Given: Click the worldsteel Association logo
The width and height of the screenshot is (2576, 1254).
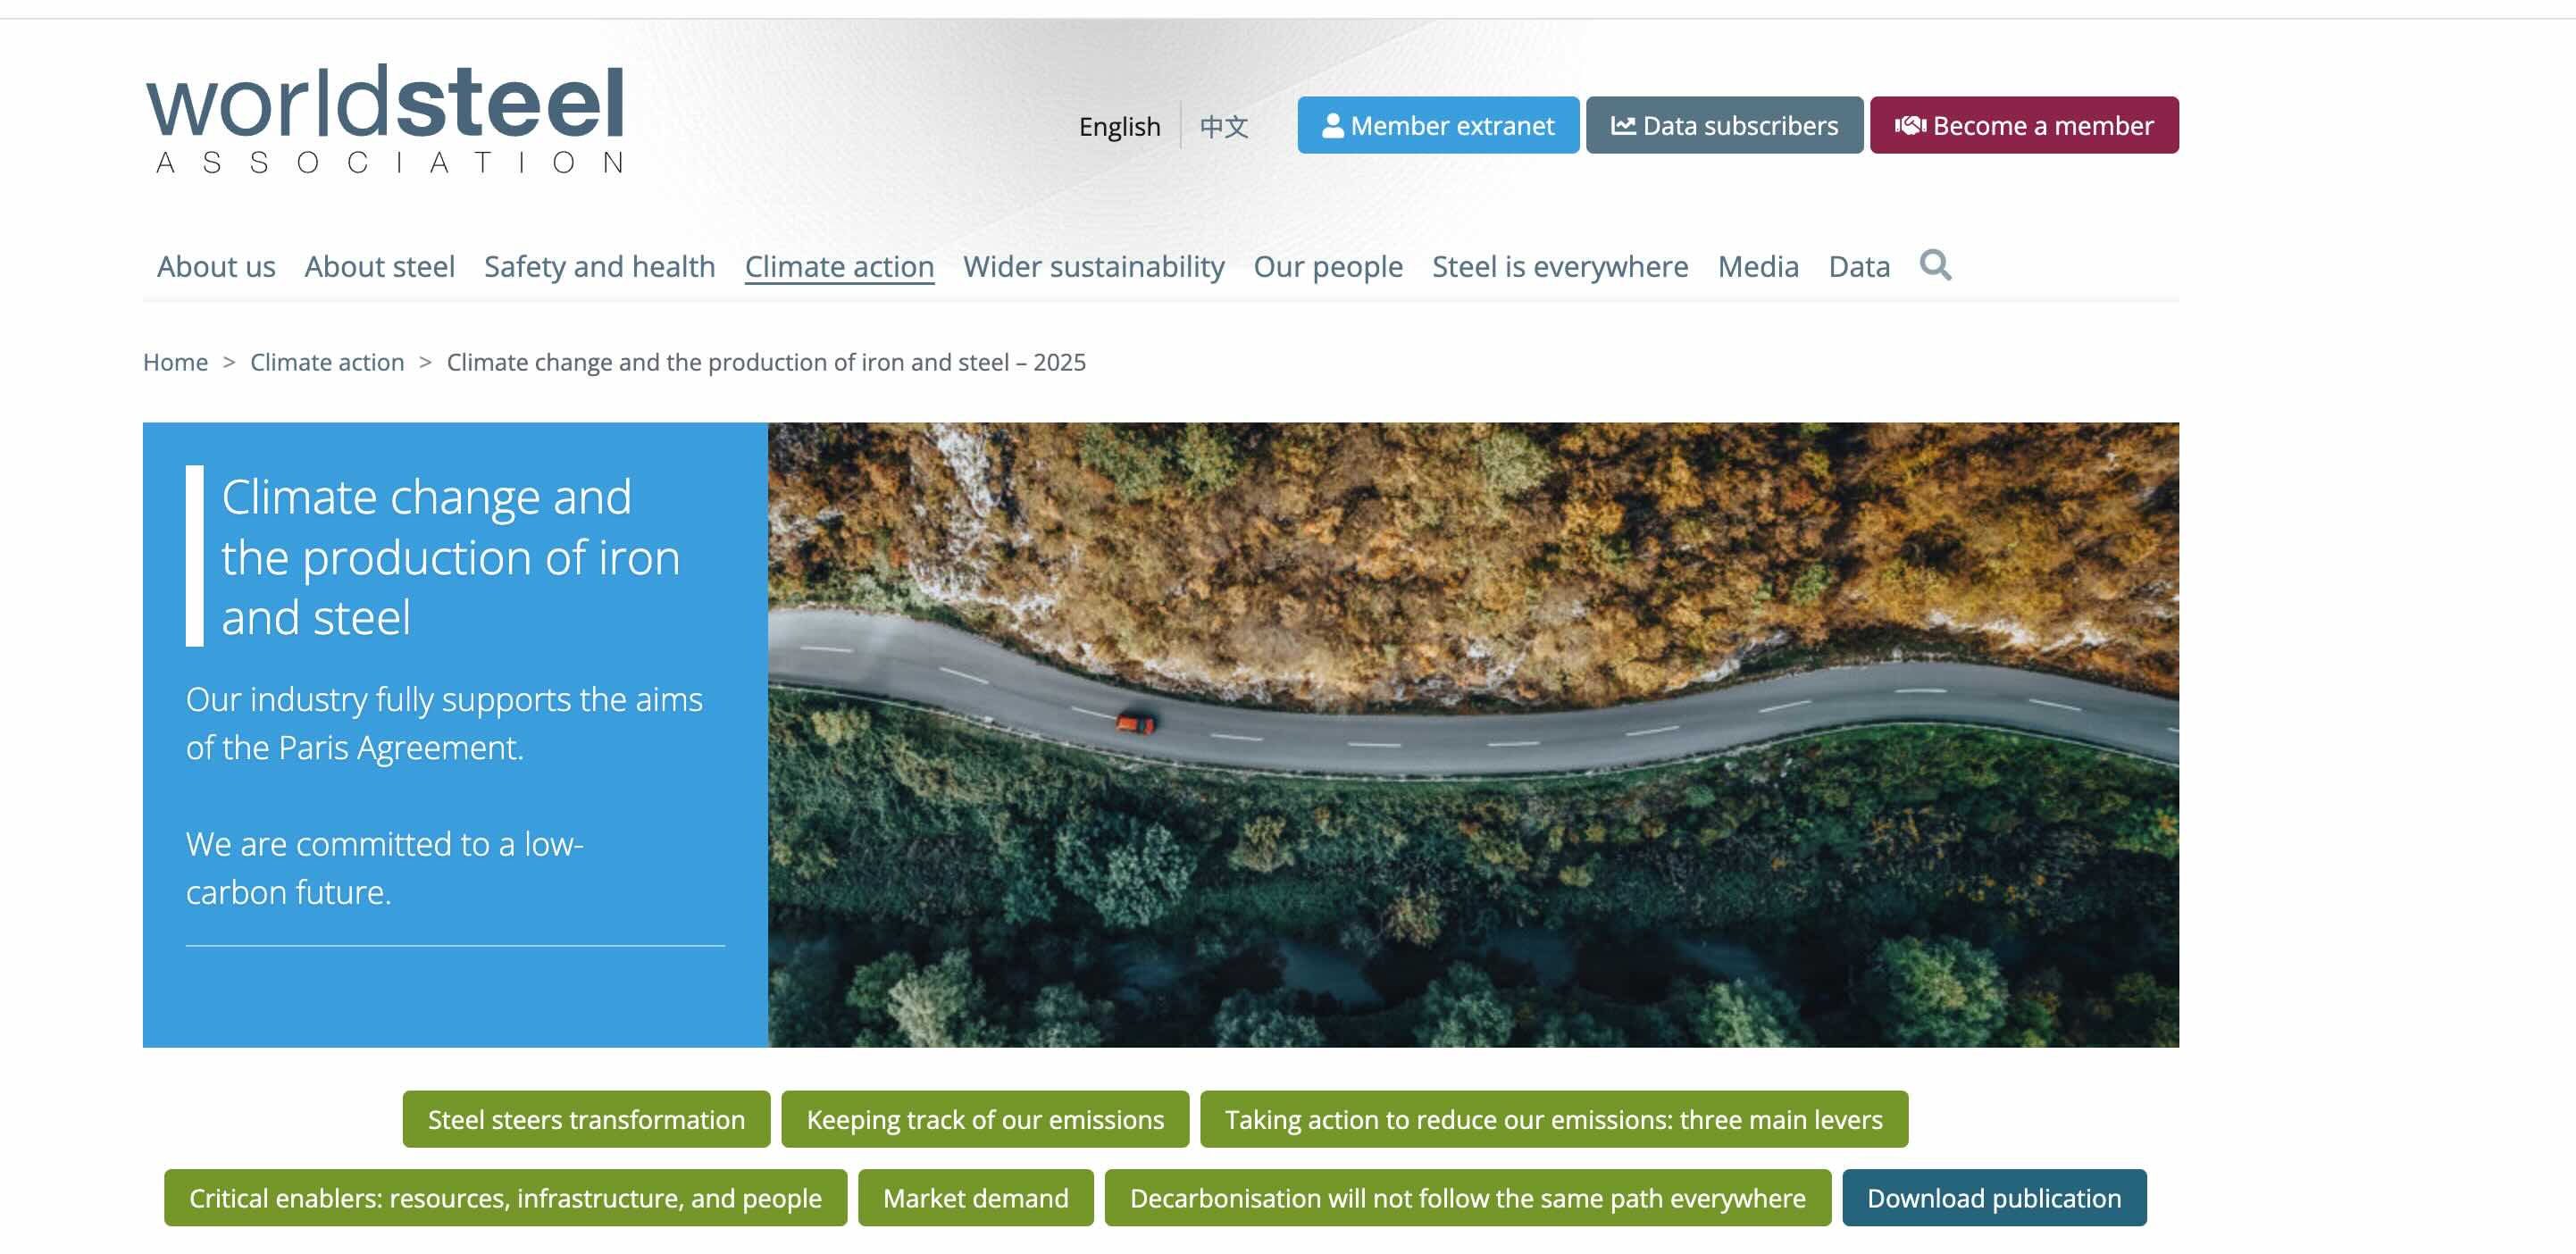Looking at the screenshot, I should click(386, 119).
